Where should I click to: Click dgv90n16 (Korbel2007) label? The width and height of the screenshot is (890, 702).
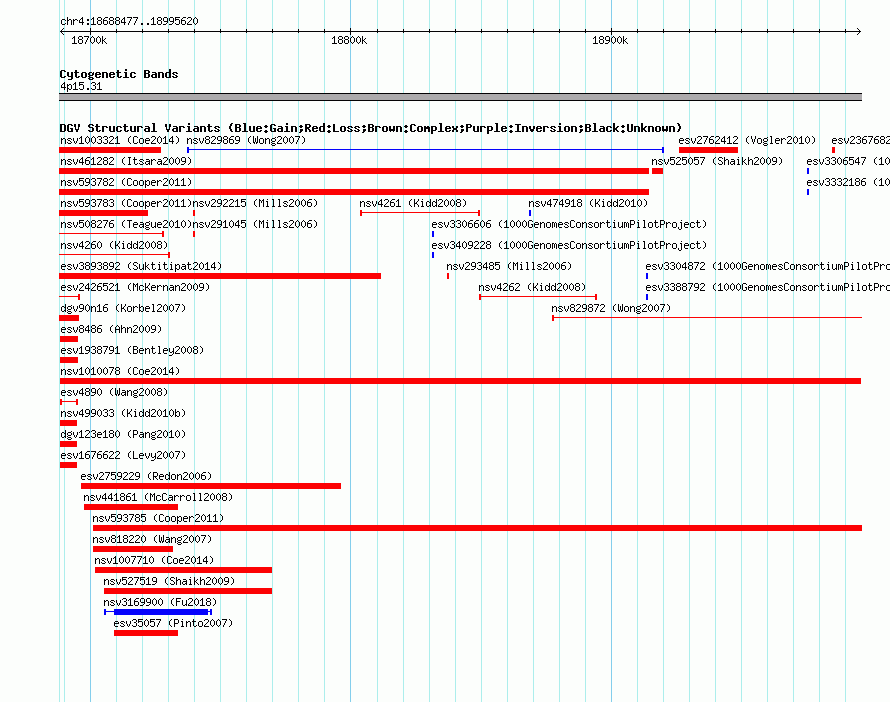[123, 308]
